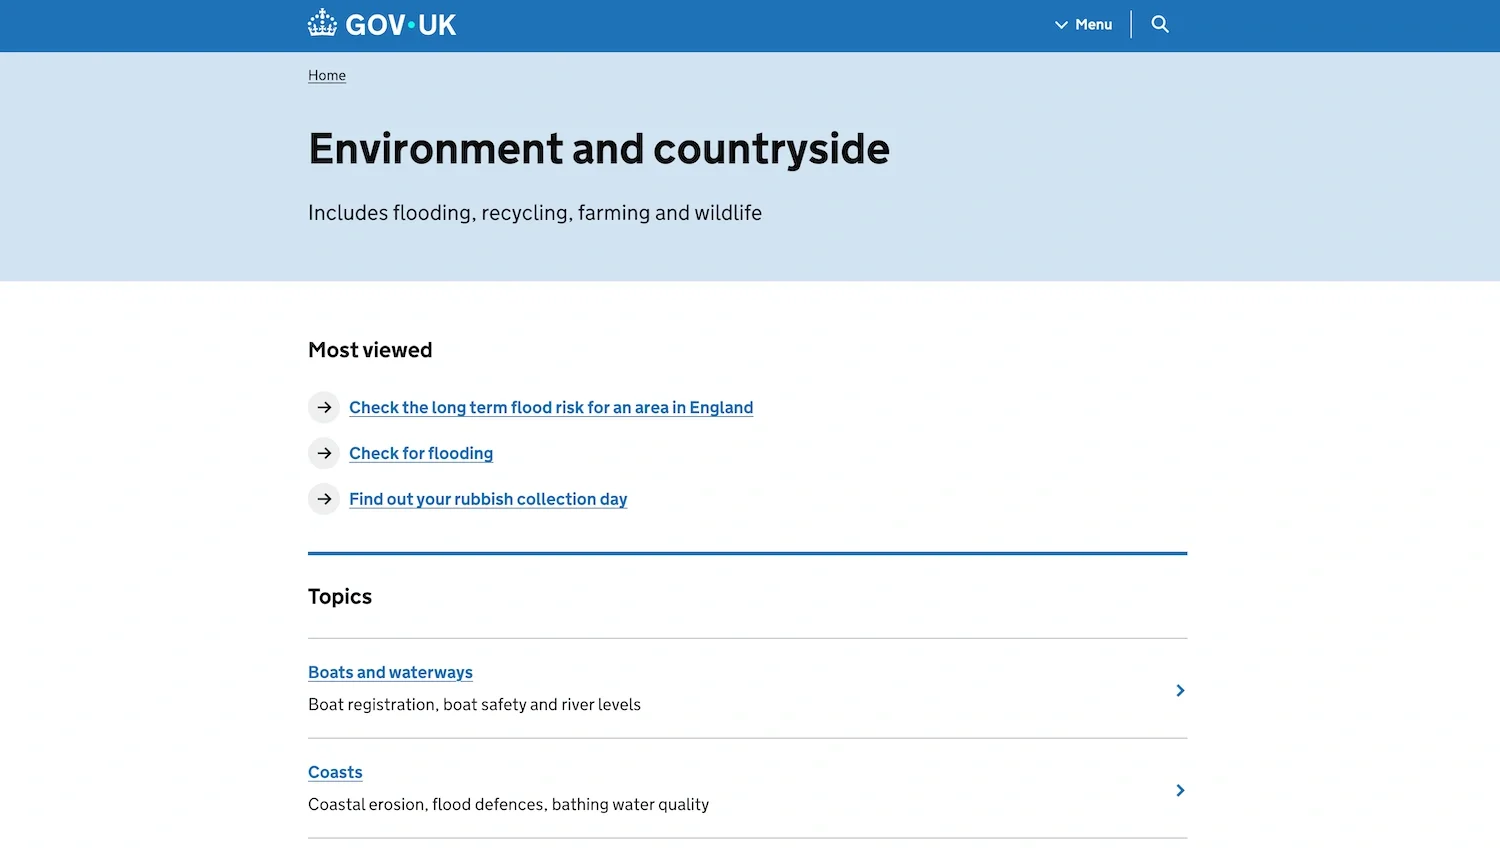This screenshot has width=1500, height=855.
Task: Open the Check for flooding page
Action: pos(420,453)
